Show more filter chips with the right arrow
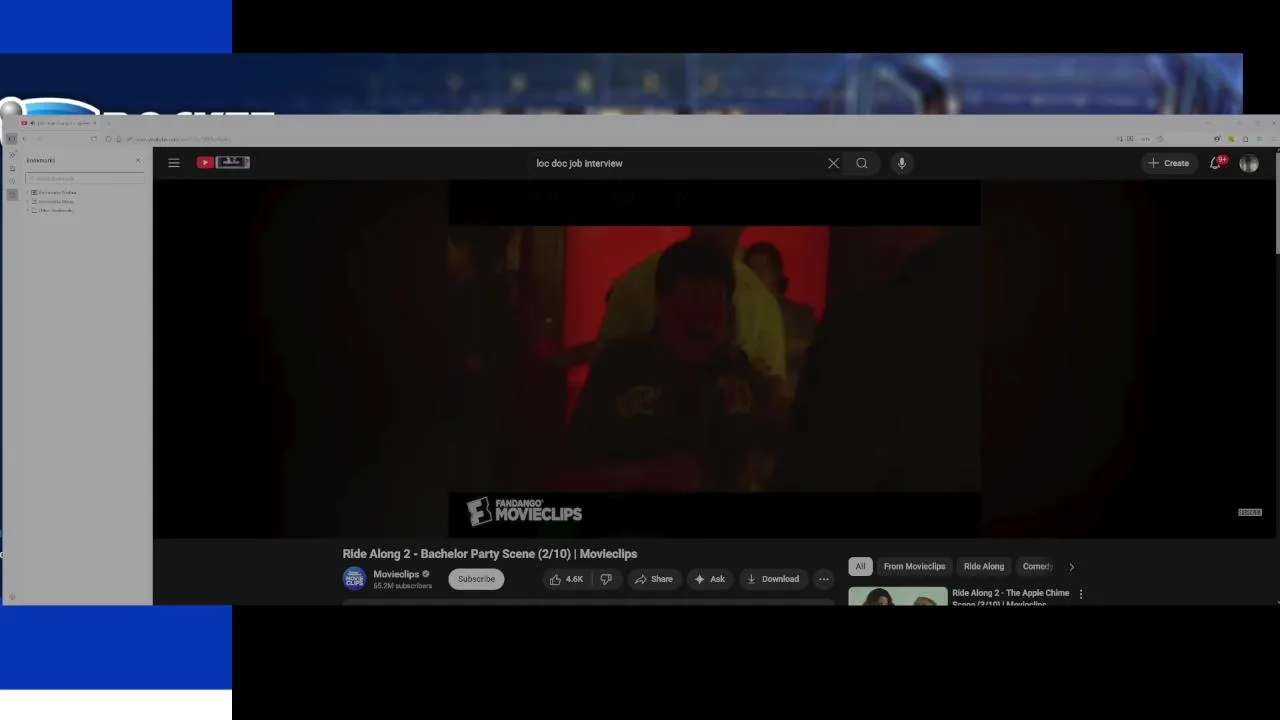Screen dimensions: 1280x720 click(x=1071, y=567)
